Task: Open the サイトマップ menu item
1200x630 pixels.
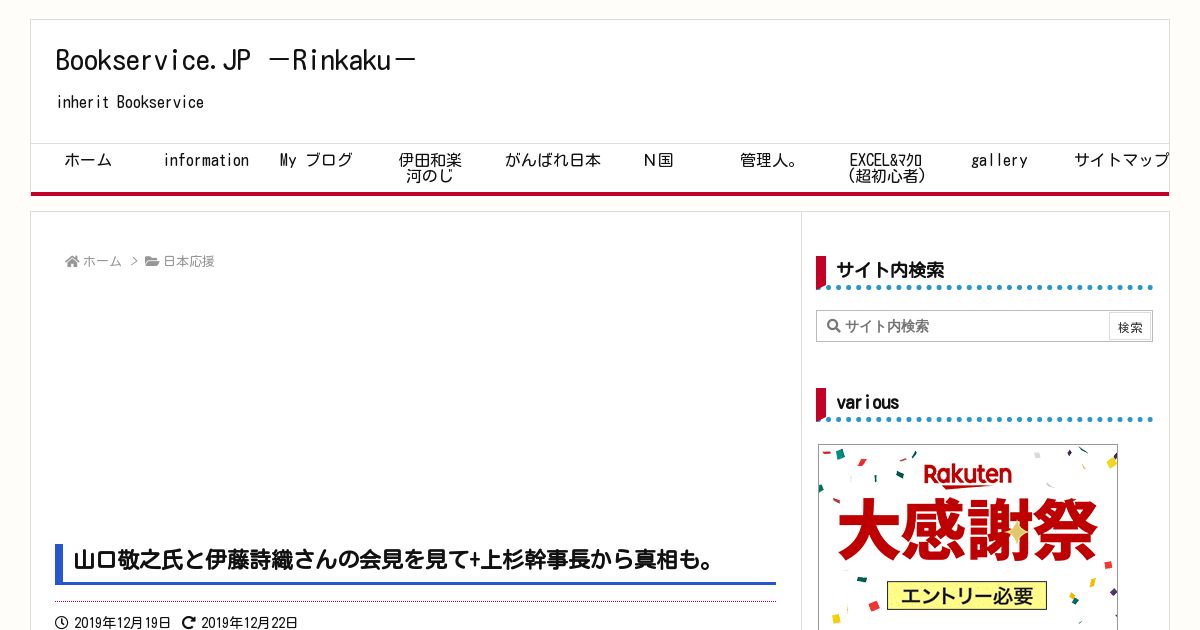Action: pyautogui.click(x=1121, y=160)
